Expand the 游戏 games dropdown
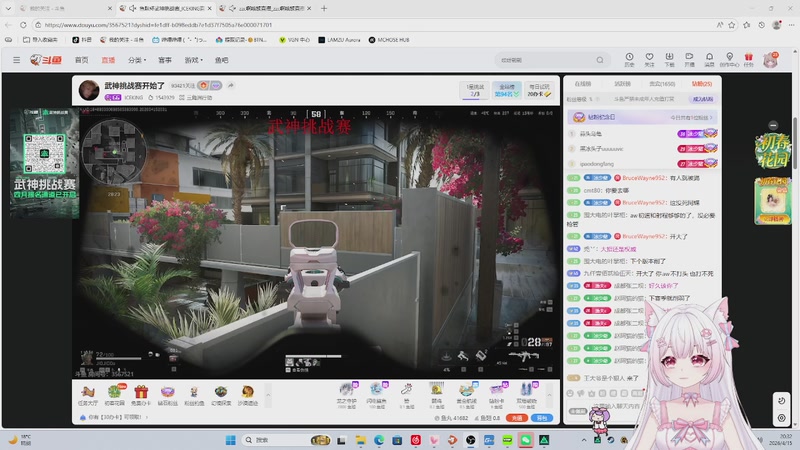The image size is (800, 450). click(193, 60)
